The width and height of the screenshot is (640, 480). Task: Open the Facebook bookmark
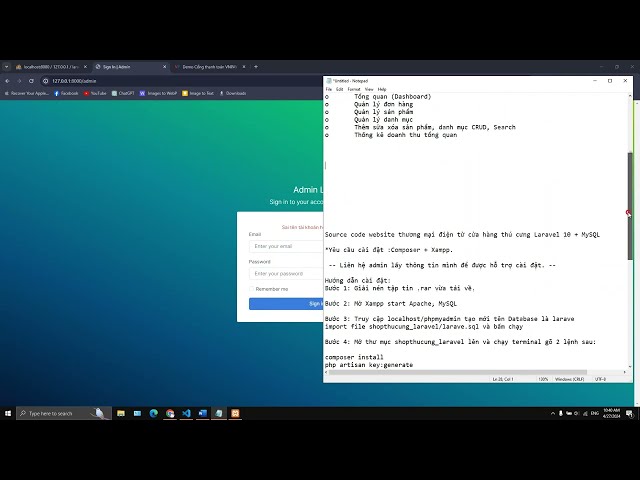tap(66, 93)
